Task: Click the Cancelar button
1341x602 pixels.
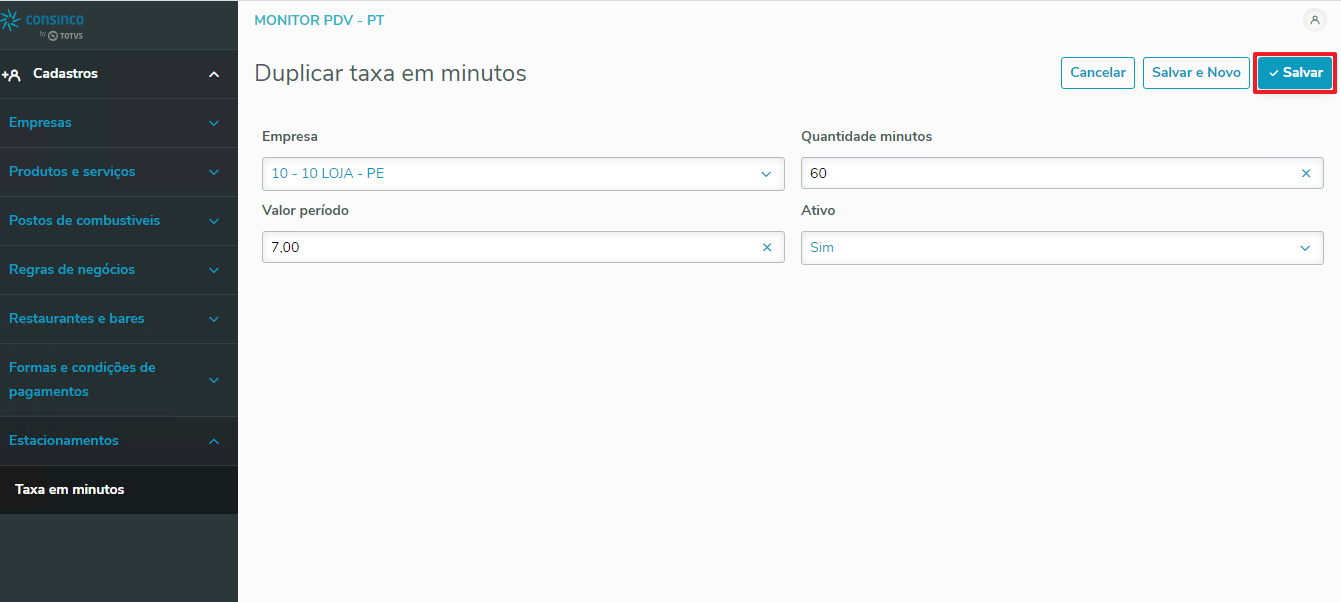Action: point(1097,72)
